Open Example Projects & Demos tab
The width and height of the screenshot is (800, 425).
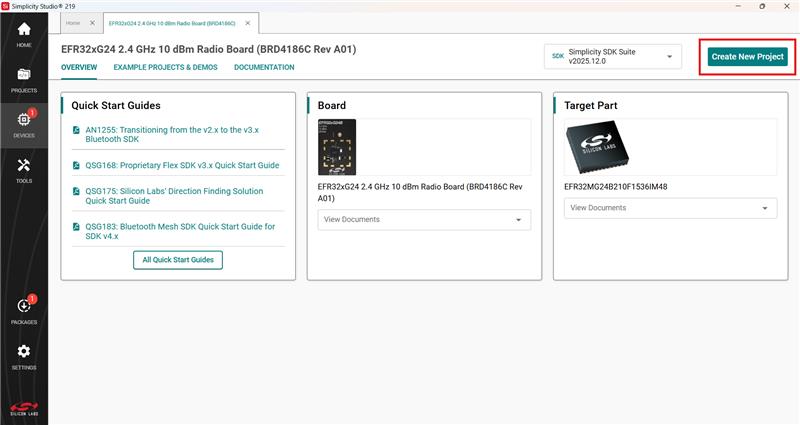pos(165,67)
